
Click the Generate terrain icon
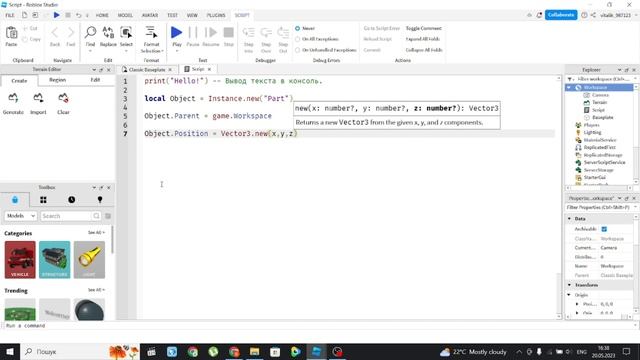13,98
